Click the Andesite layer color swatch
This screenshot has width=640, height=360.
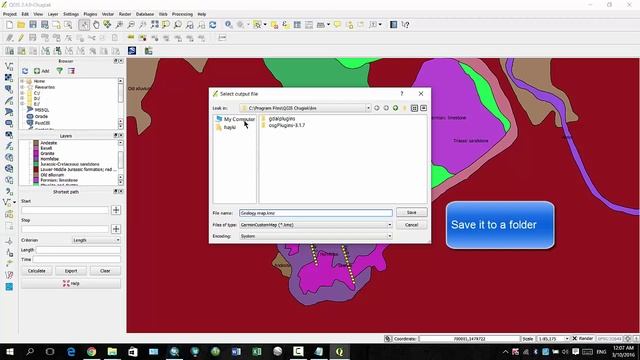click(36, 143)
